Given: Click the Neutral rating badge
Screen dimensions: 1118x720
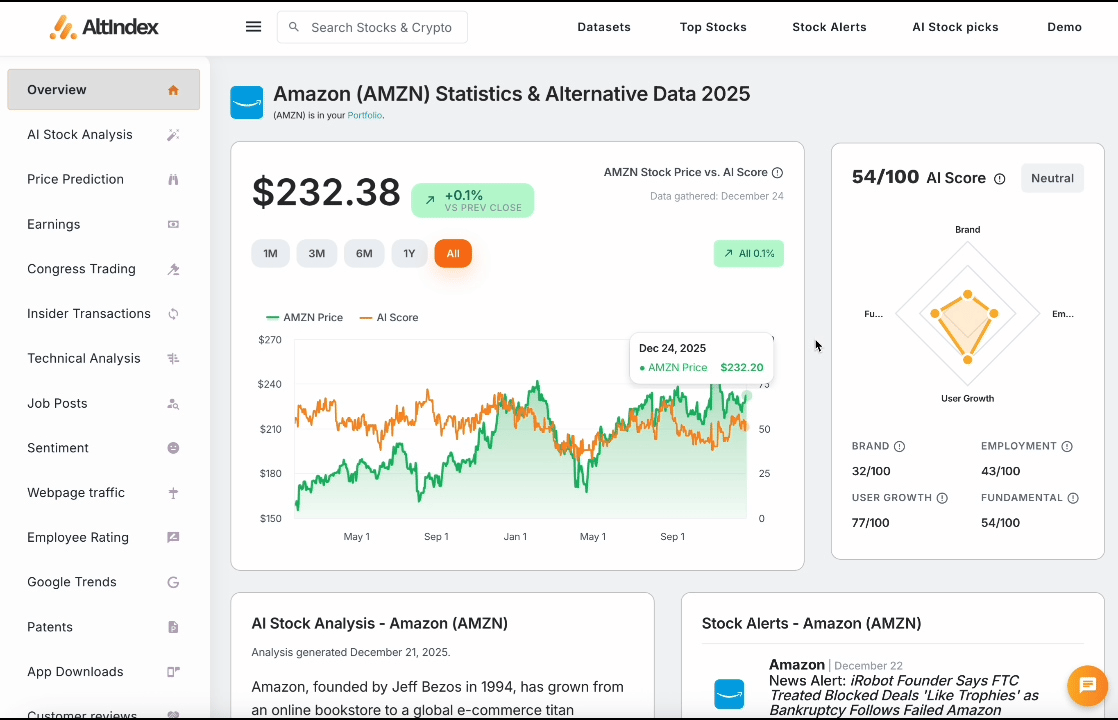Looking at the screenshot, I should (x=1052, y=178).
